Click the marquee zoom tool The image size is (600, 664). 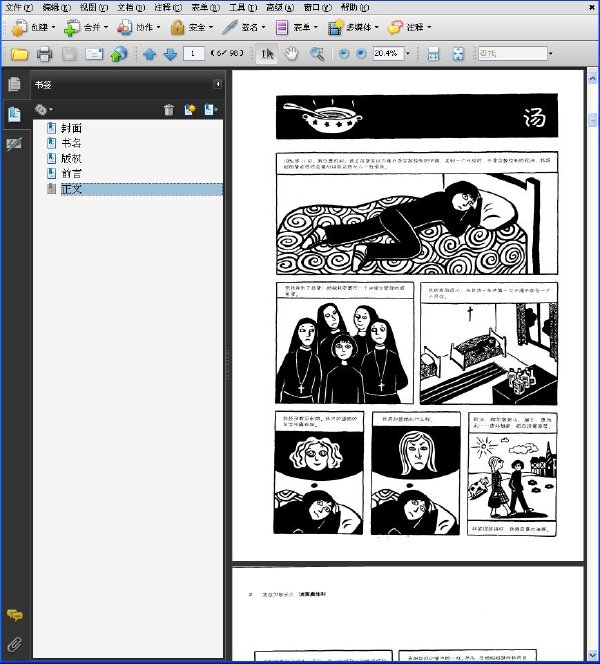click(317, 54)
